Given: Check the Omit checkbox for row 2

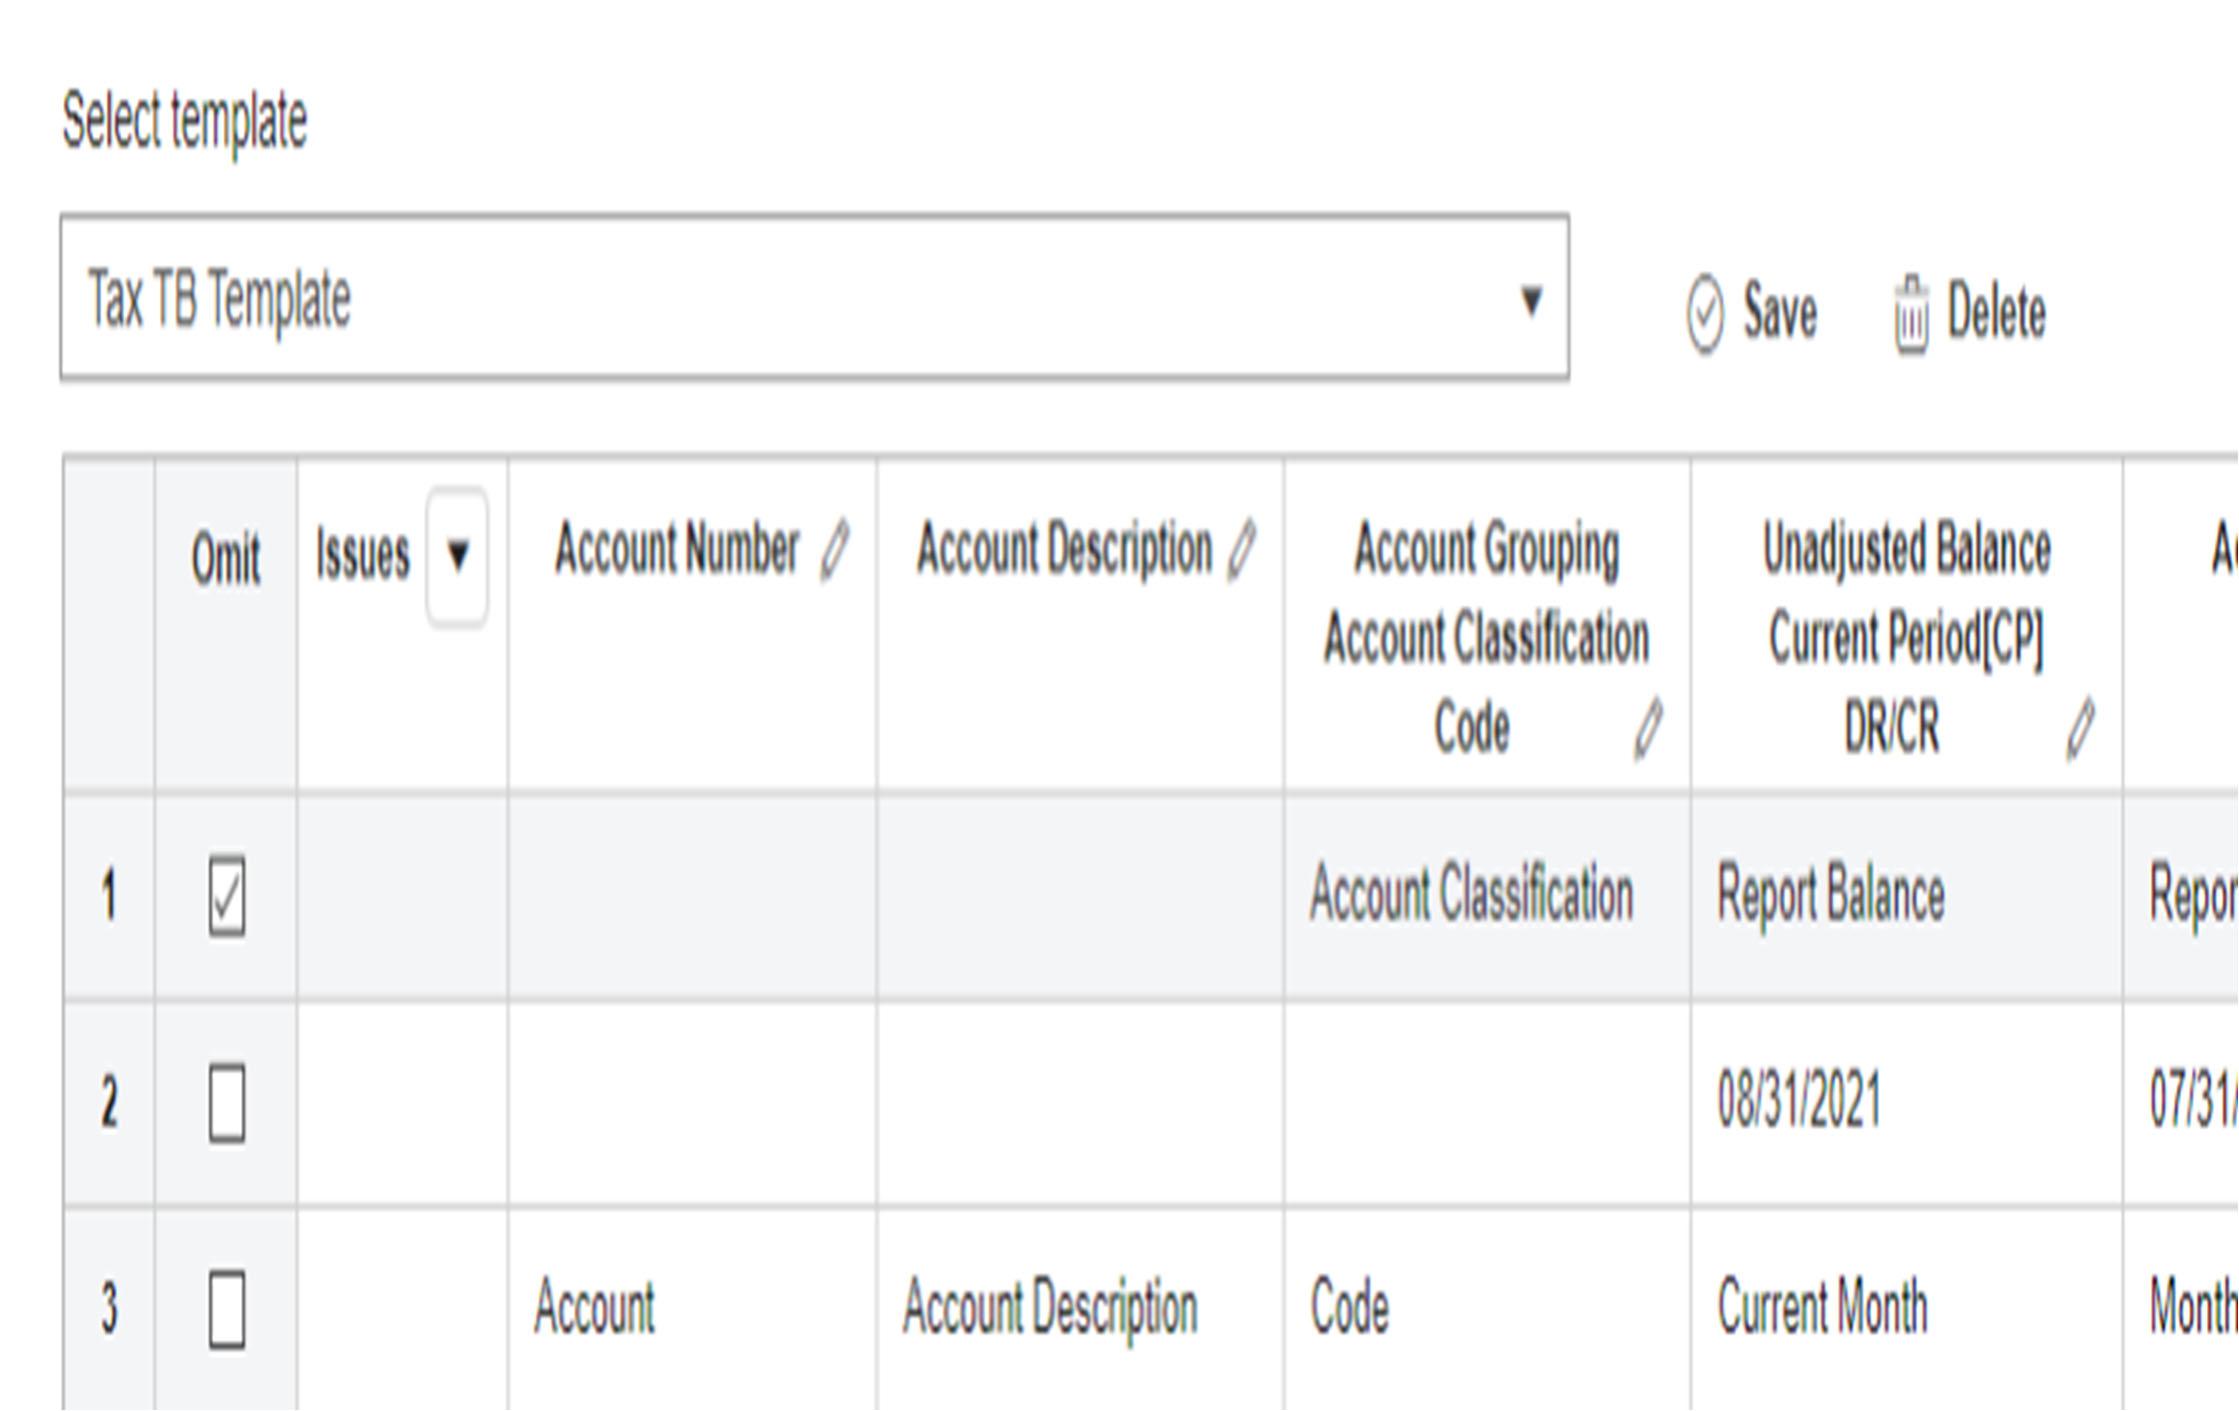Looking at the screenshot, I should [x=227, y=1103].
